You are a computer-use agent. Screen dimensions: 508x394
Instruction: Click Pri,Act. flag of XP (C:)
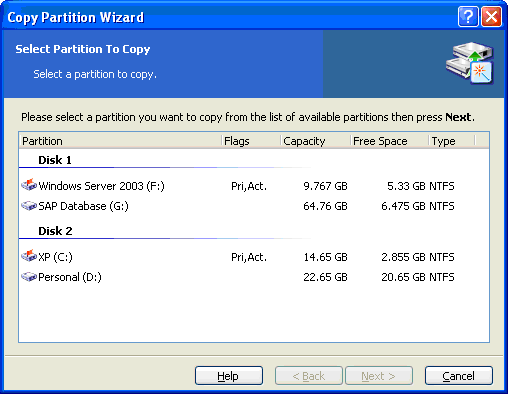click(x=249, y=257)
